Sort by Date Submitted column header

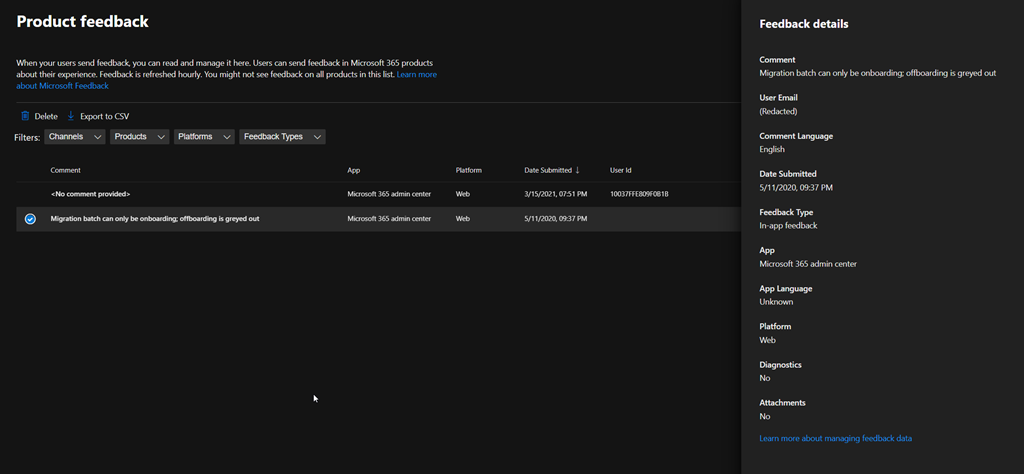[x=548, y=170]
